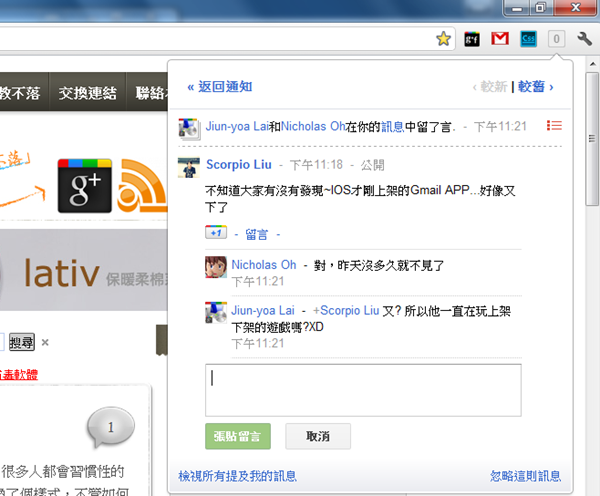Open the 聯絡 navigation menu item
600x496 pixels.
147,92
